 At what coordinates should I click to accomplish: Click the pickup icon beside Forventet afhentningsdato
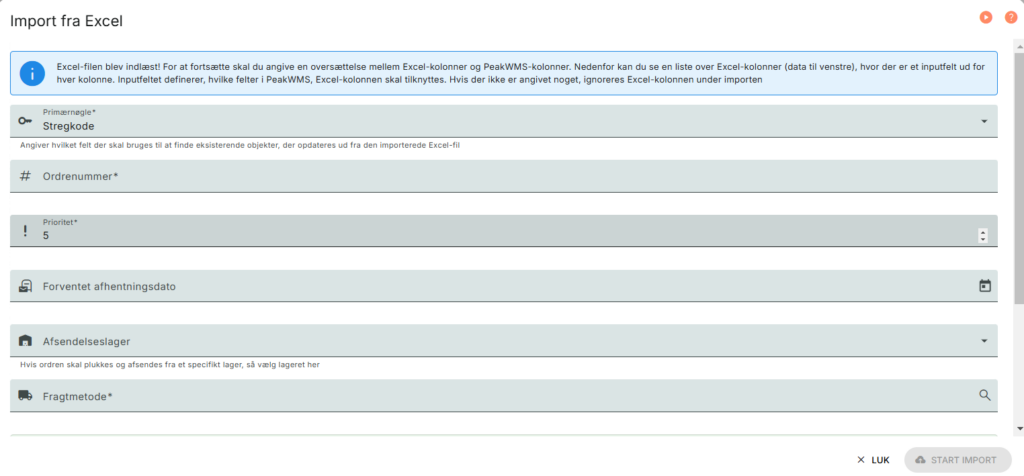pos(25,285)
